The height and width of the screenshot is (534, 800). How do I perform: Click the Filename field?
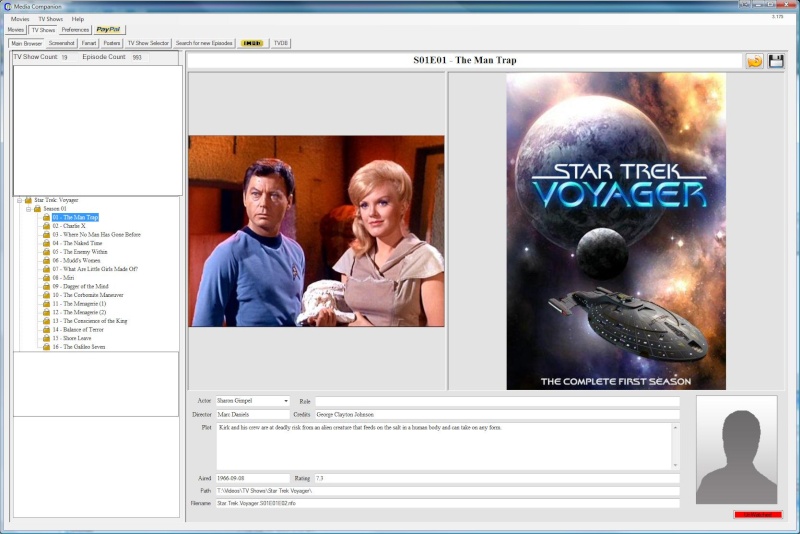(x=448, y=503)
